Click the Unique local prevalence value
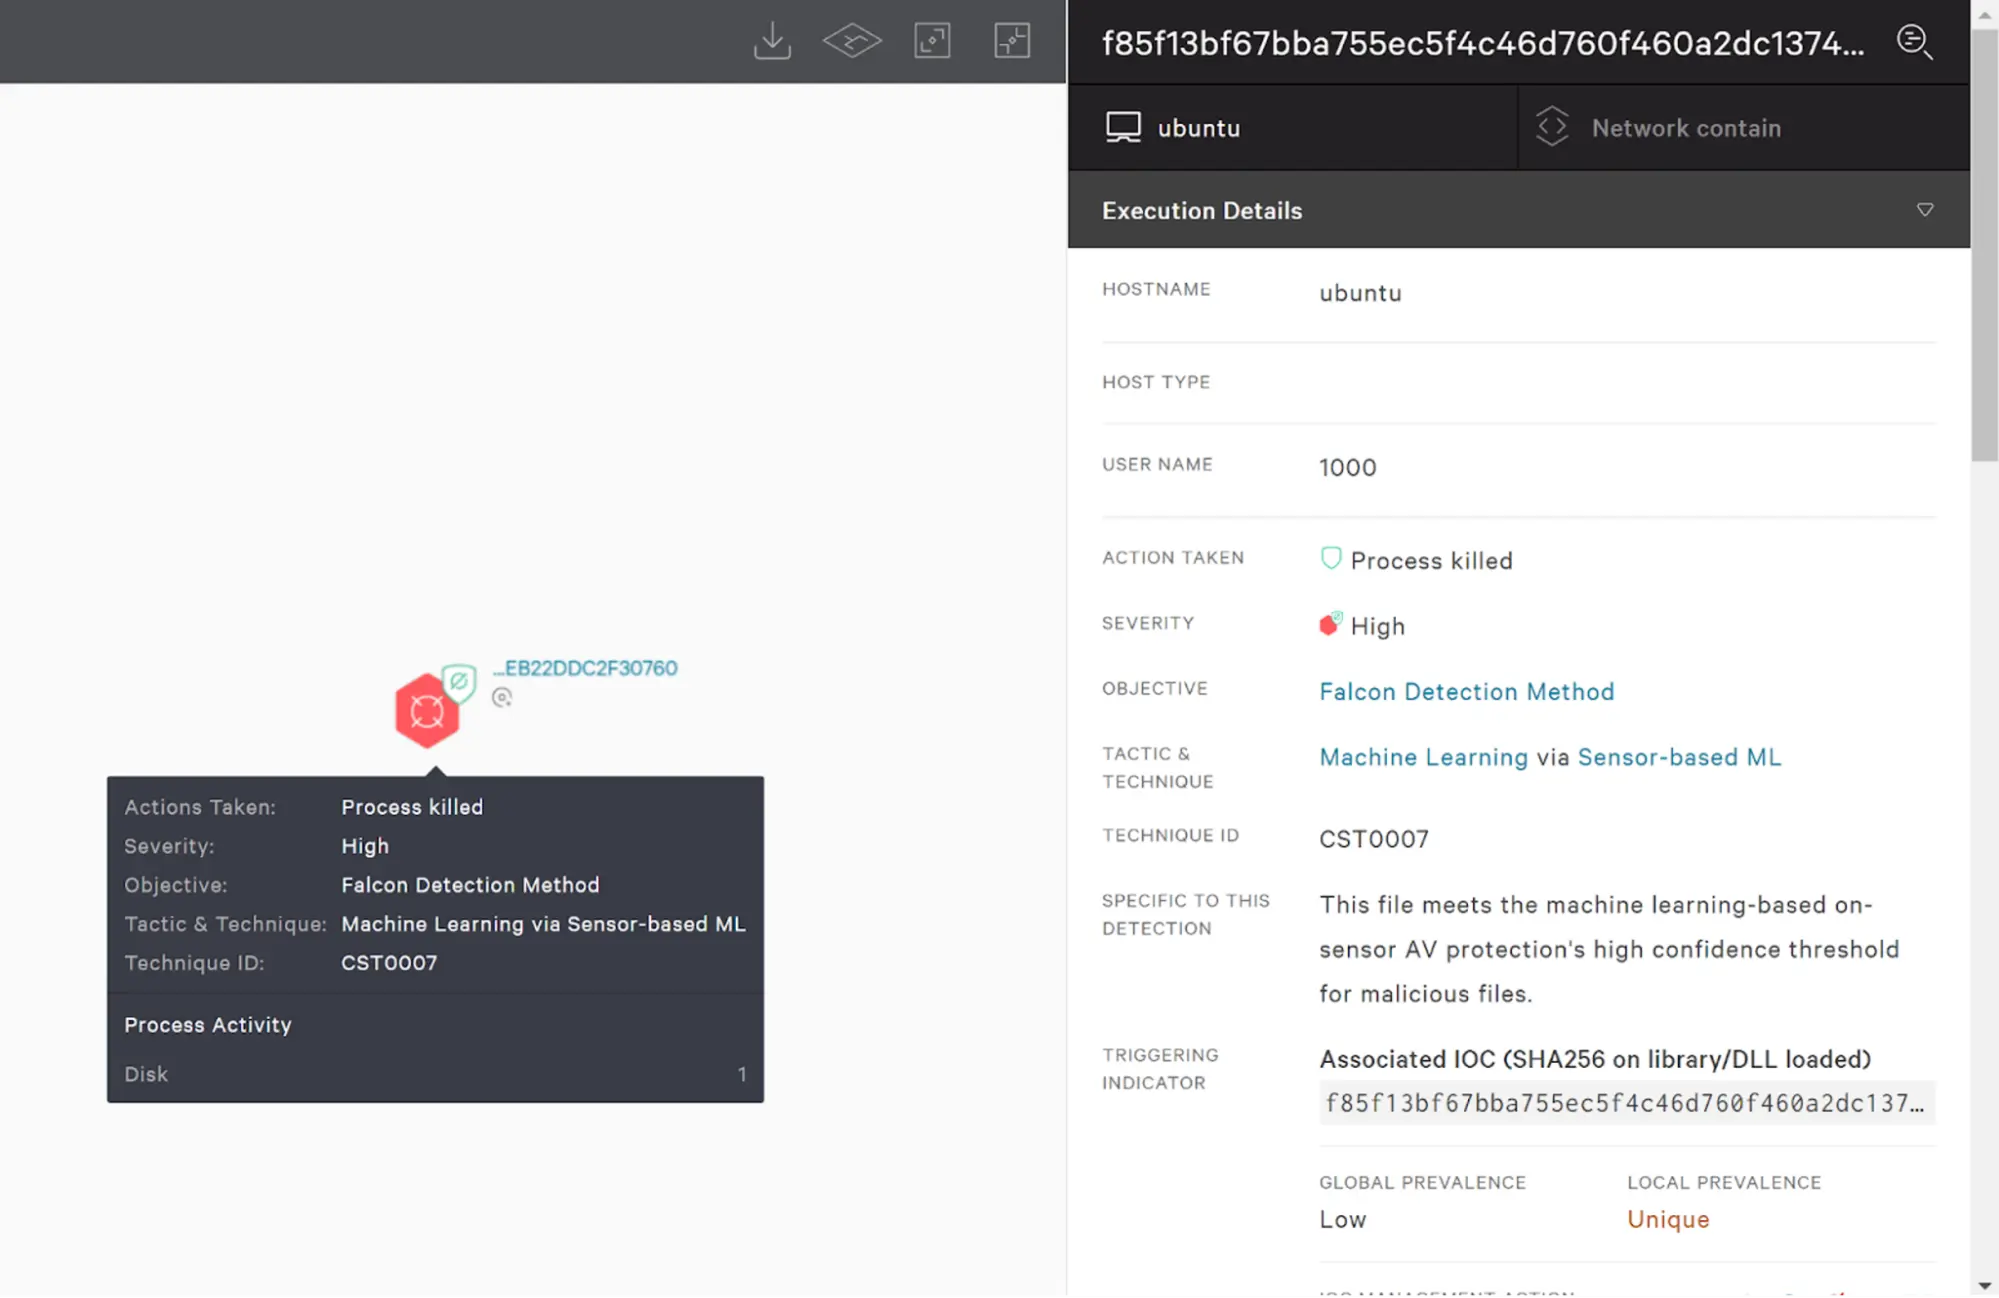This screenshot has width=1999, height=1298. [x=1668, y=1219]
